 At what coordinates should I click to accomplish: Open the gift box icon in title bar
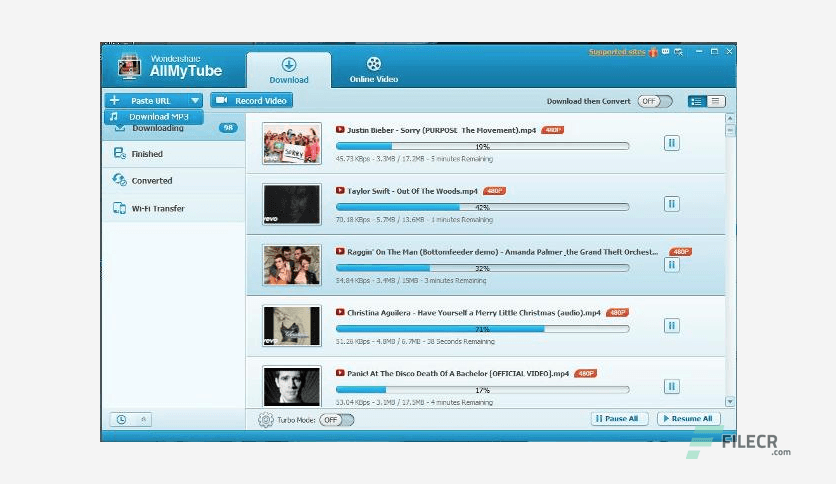click(x=653, y=52)
